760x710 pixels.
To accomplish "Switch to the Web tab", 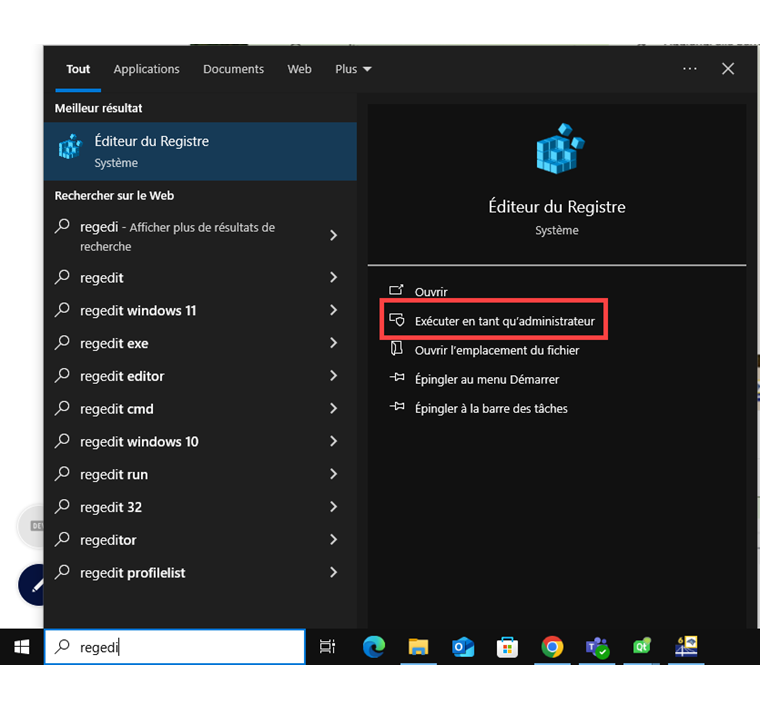I will [x=299, y=69].
